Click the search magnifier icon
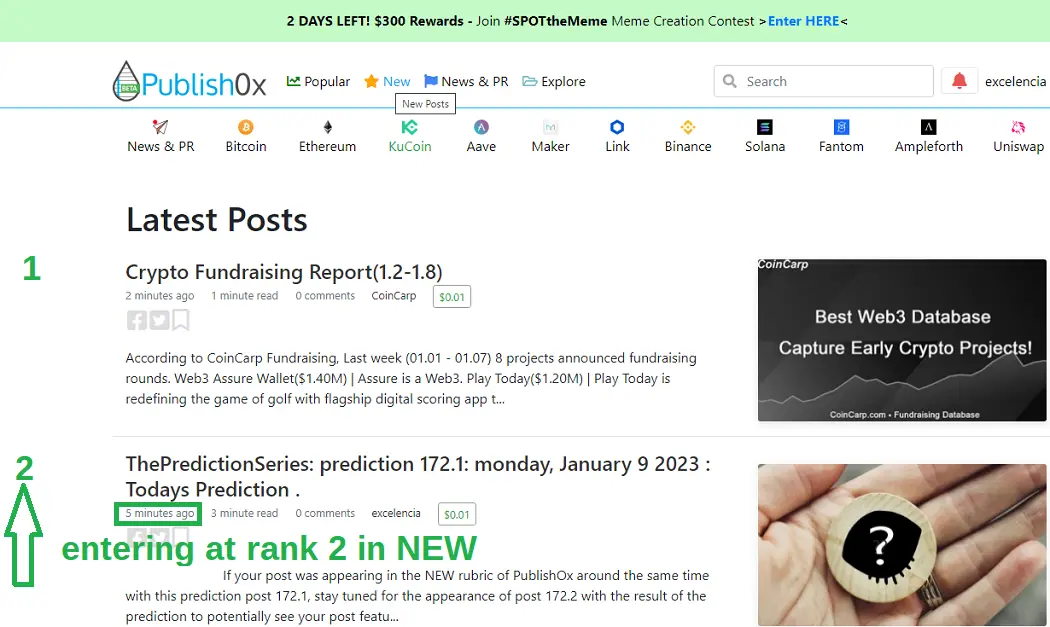The height and width of the screenshot is (627, 1050). [730, 81]
